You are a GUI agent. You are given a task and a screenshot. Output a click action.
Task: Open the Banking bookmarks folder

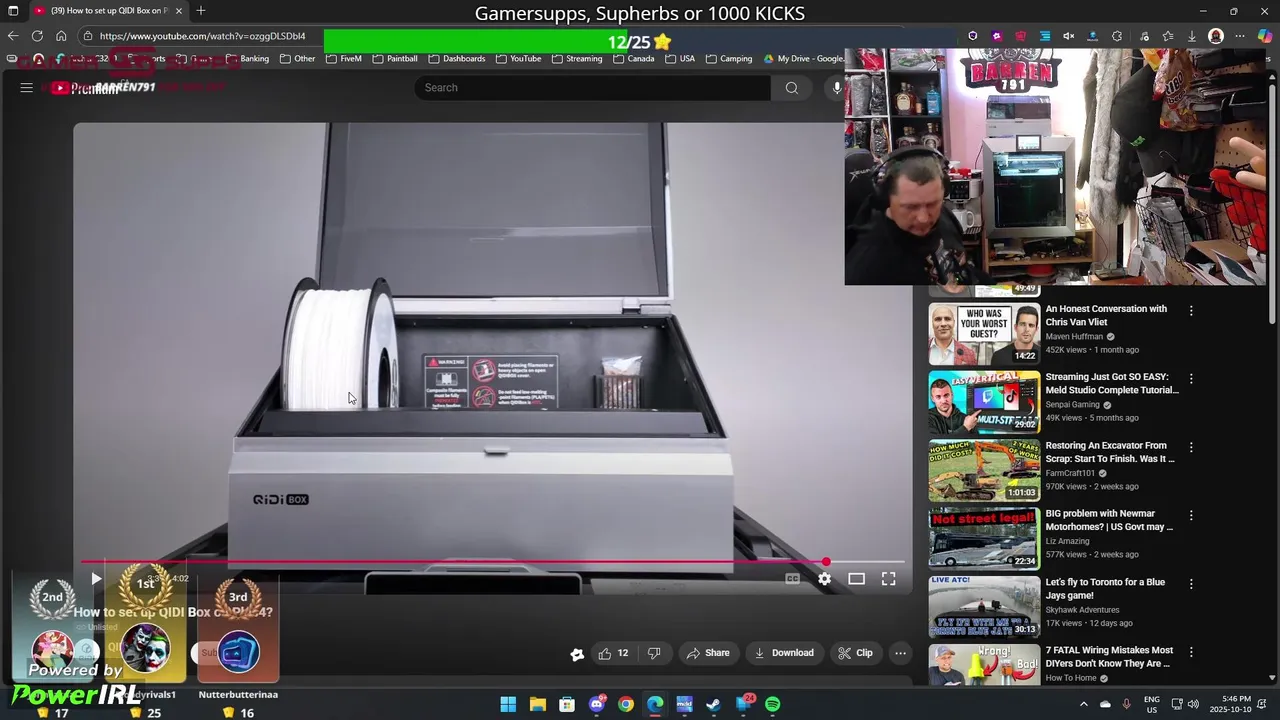(x=247, y=59)
